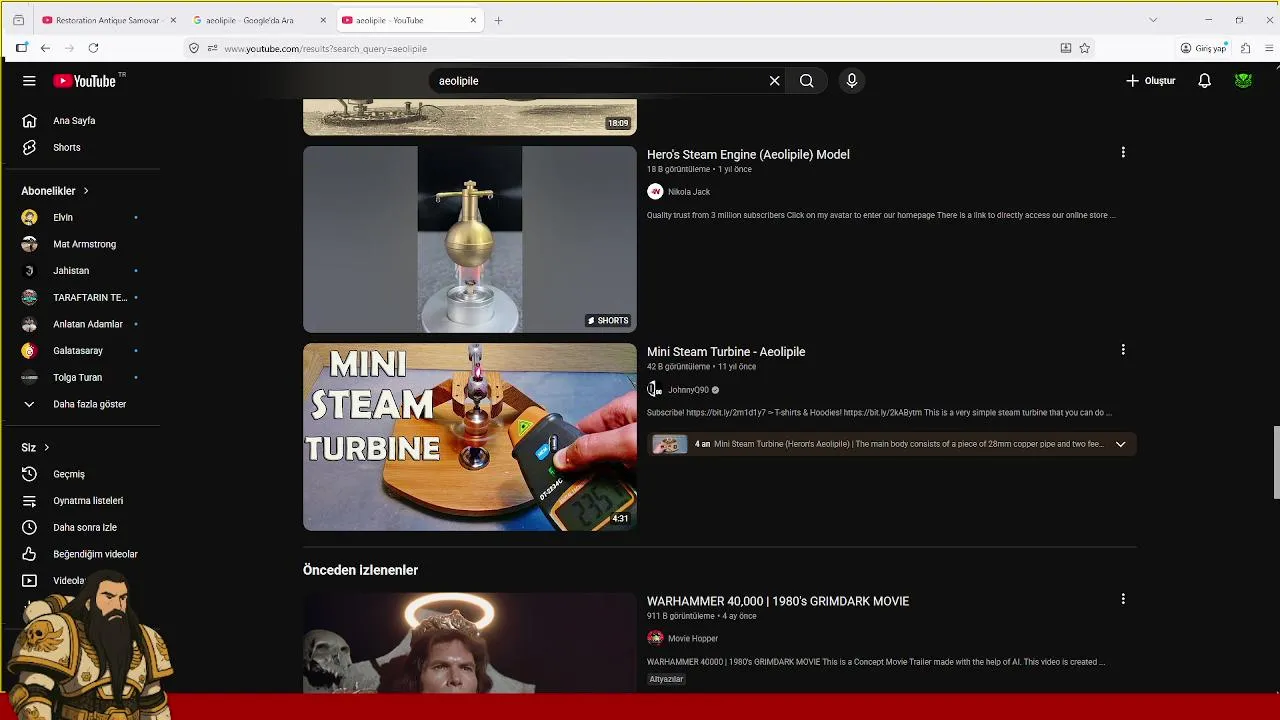Viewport: 1280px width, 720px height.
Task: Open the tab list dropdown arrow
Action: tap(1153, 20)
